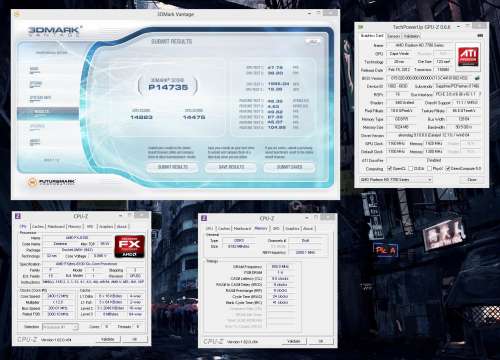This screenshot has width=500, height=360.
Task: Select the Graphics tab in the CPU-Z Memory window
Action: pyautogui.click(x=292, y=229)
